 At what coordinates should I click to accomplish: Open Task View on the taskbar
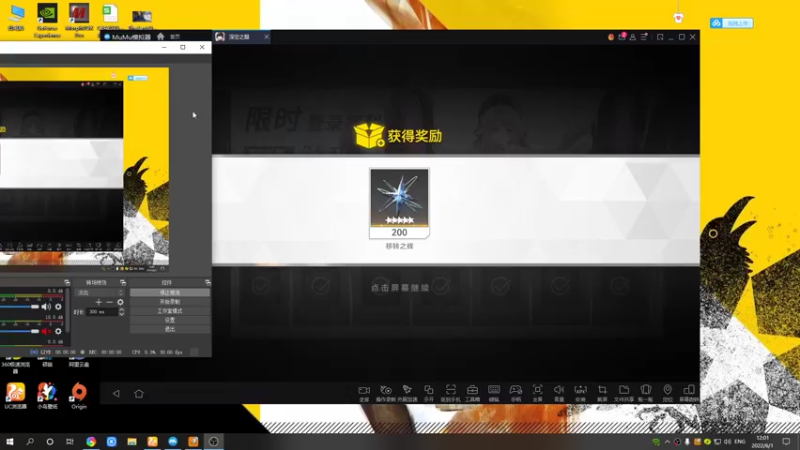pos(70,442)
